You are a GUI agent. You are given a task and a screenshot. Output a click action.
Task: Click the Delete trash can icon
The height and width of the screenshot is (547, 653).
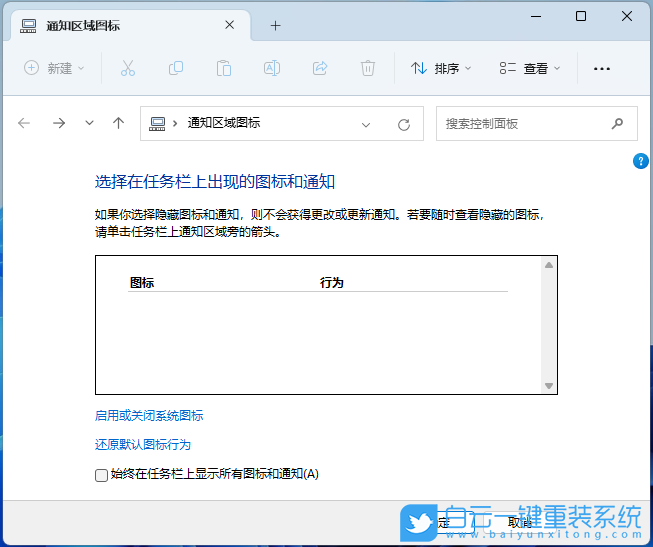368,68
